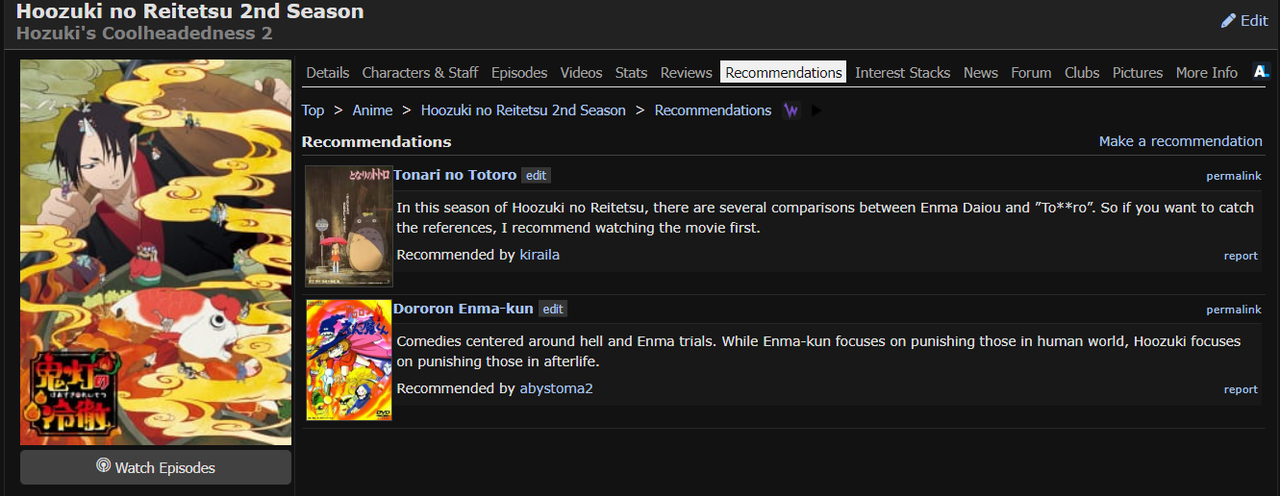Open the Interest Stacks tab
1280x496 pixels.
pyautogui.click(x=903, y=72)
